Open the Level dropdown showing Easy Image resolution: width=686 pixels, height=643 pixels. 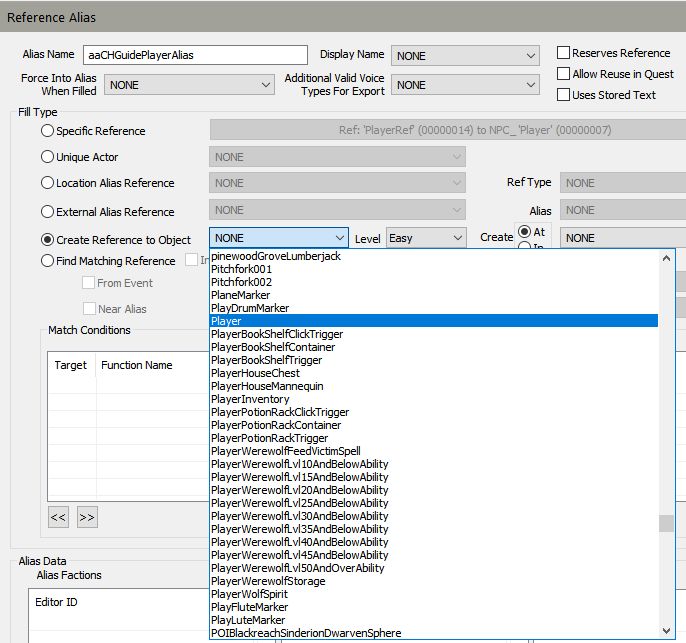(426, 238)
